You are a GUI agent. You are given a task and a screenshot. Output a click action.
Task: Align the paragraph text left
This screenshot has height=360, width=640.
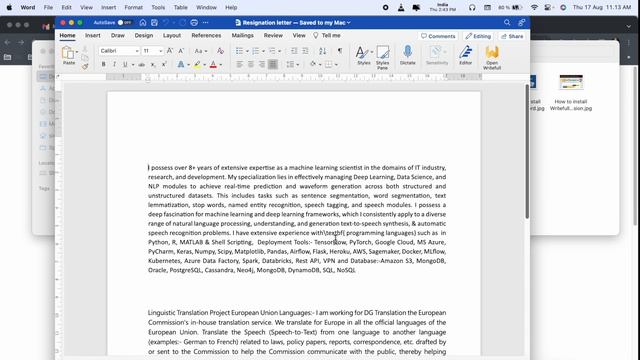click(x=240, y=64)
